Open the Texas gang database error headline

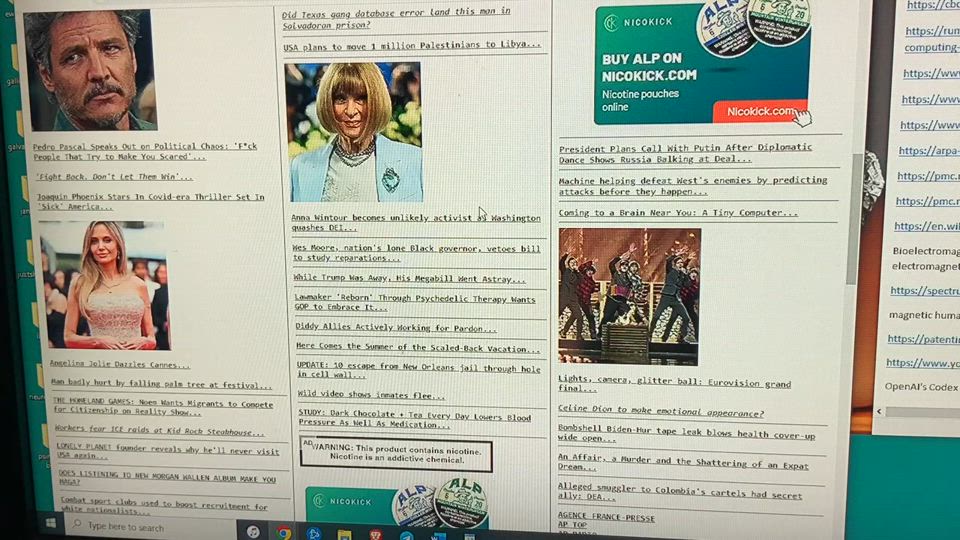click(396, 18)
